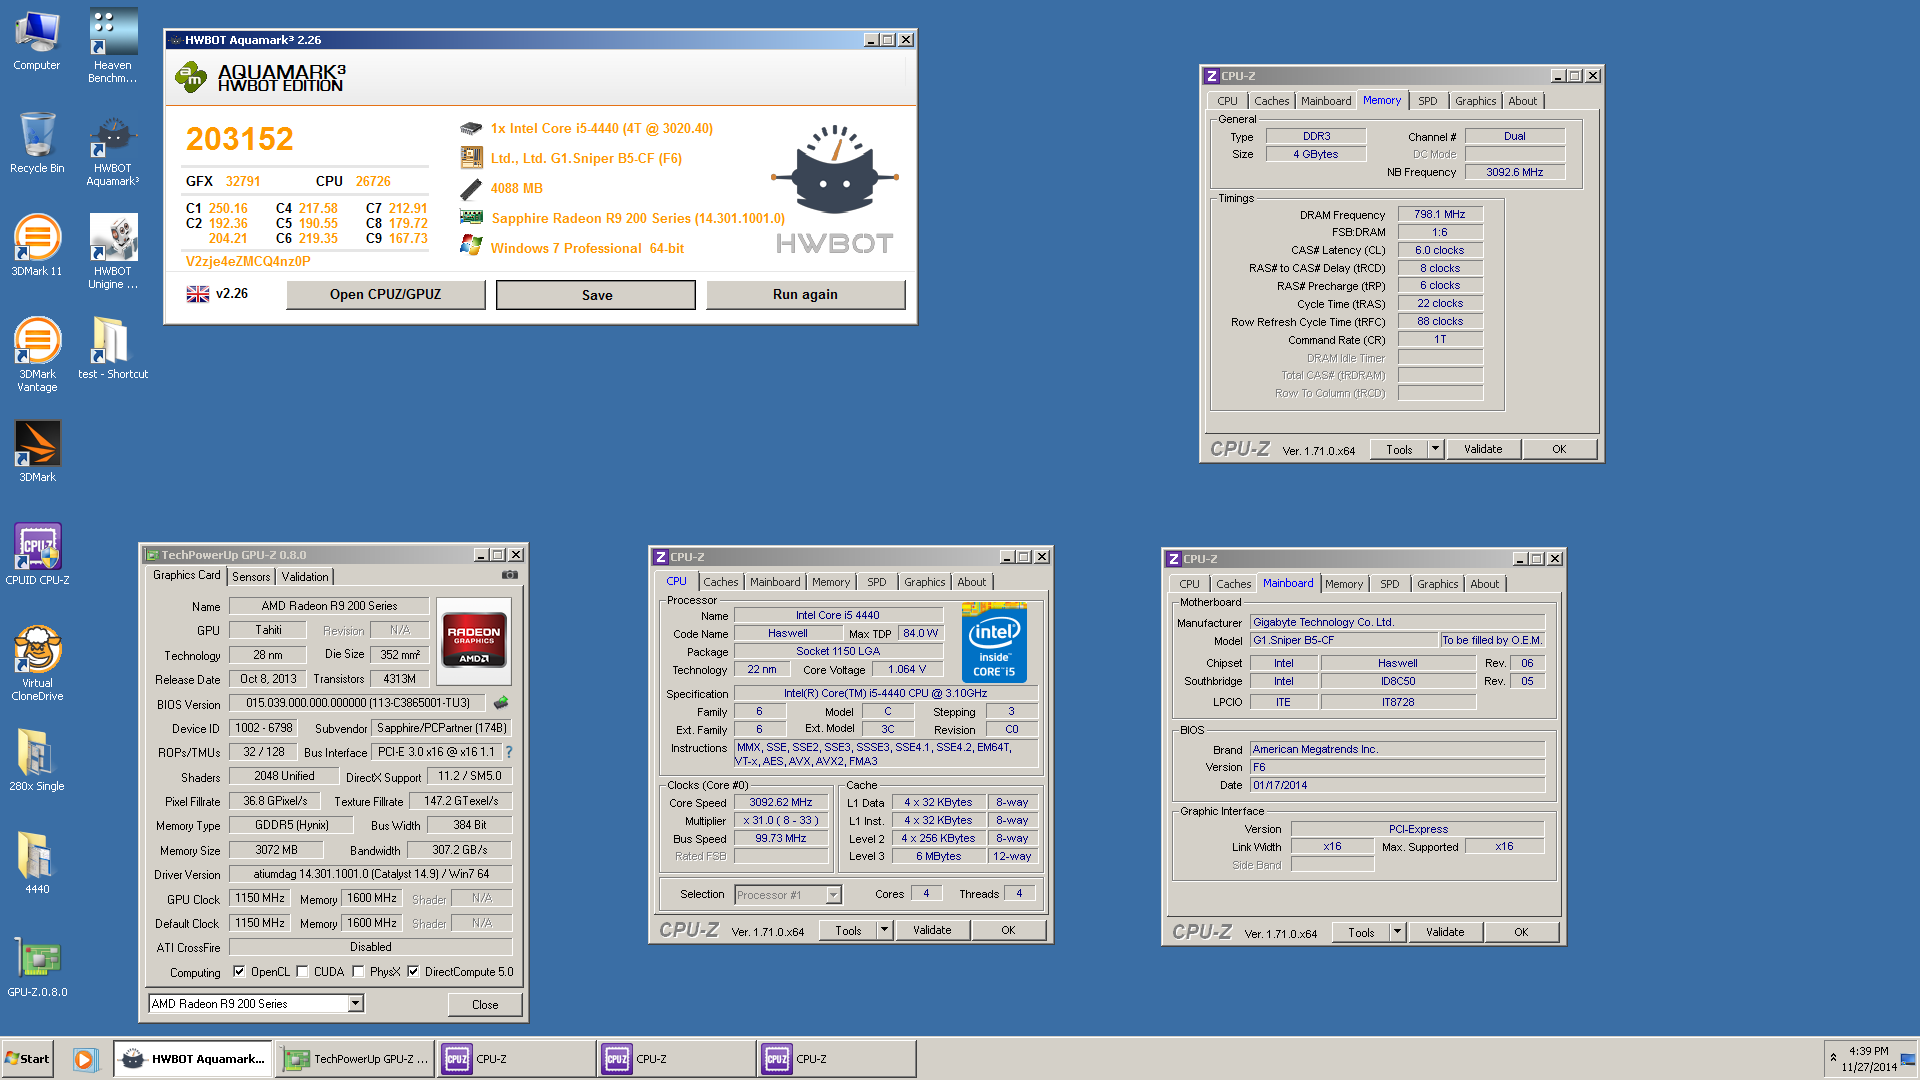Expand Tools dropdown arrow in Mainboard window
Image resolution: width=1920 pixels, height=1080 pixels.
click(x=1397, y=932)
